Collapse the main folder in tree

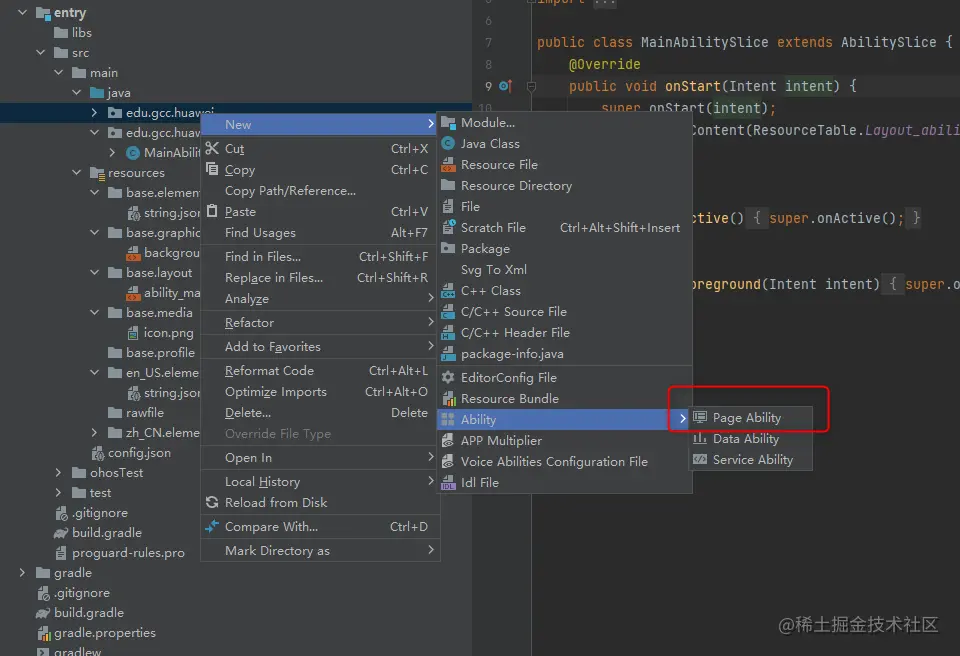click(59, 72)
